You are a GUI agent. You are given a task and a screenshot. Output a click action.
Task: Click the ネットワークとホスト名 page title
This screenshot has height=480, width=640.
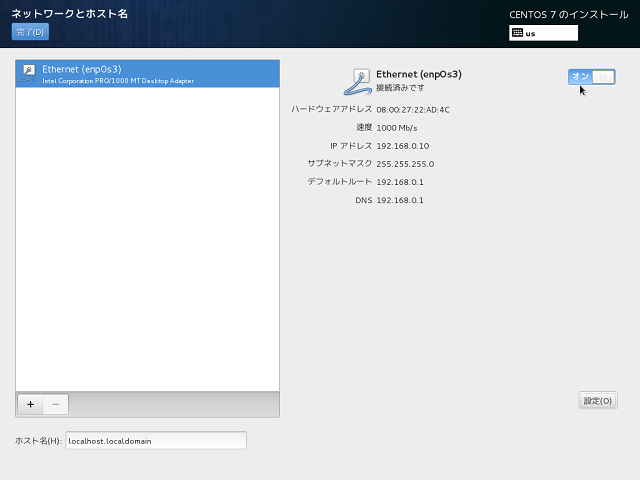point(69,14)
